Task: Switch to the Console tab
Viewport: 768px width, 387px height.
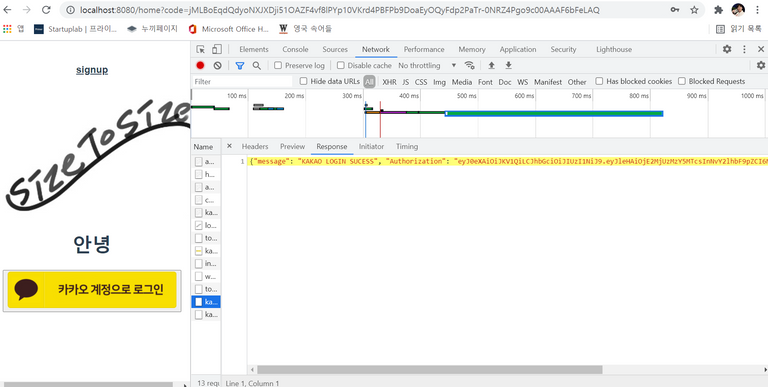Action: (x=295, y=49)
